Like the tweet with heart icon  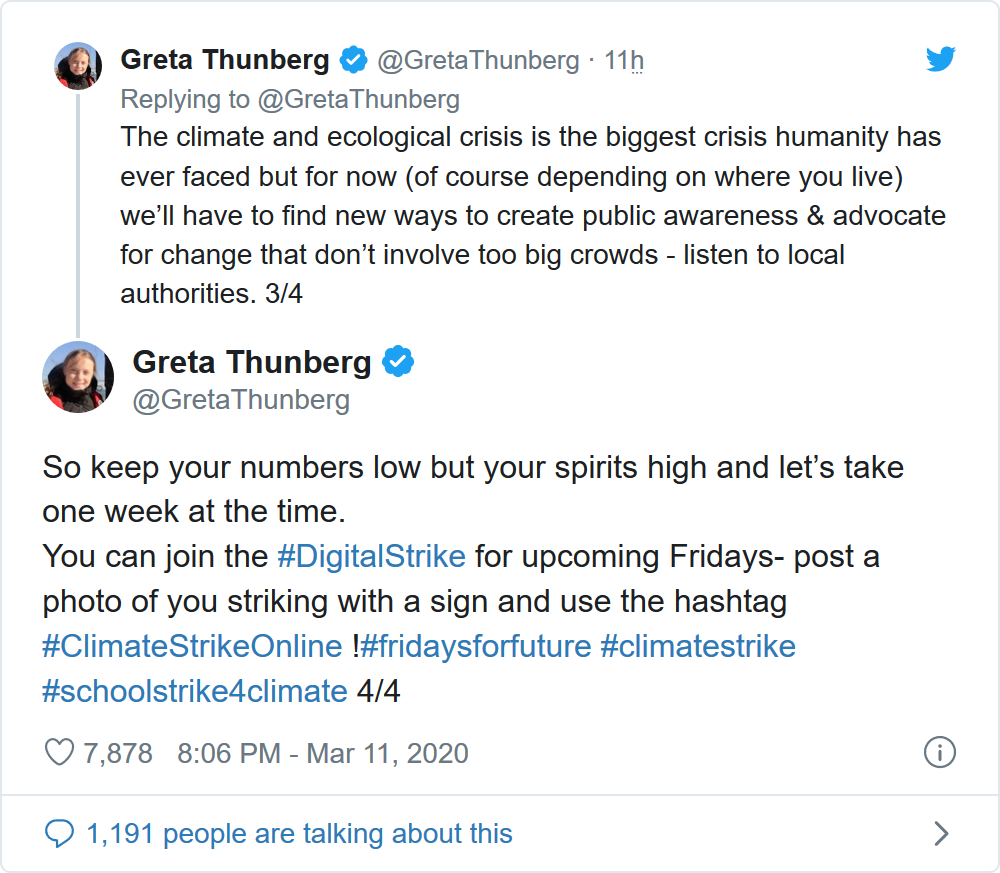tap(60, 752)
